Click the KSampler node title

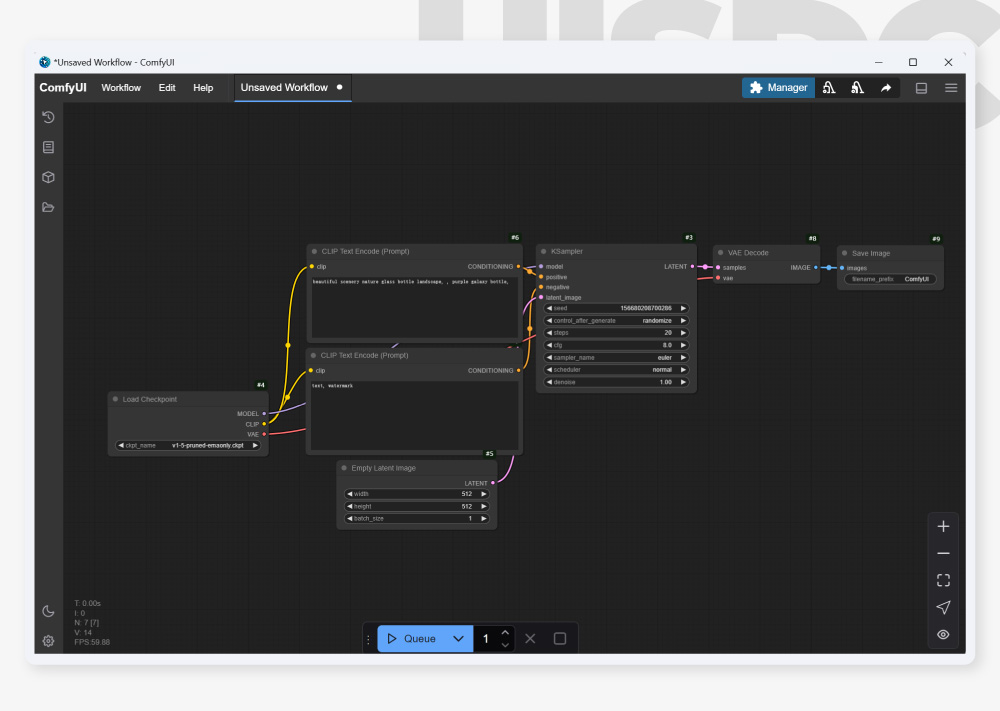(x=567, y=251)
